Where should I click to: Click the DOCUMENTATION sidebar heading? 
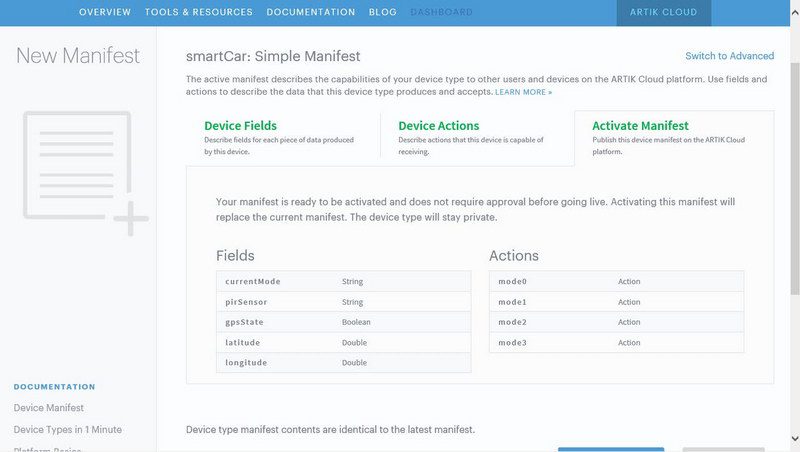pos(55,387)
